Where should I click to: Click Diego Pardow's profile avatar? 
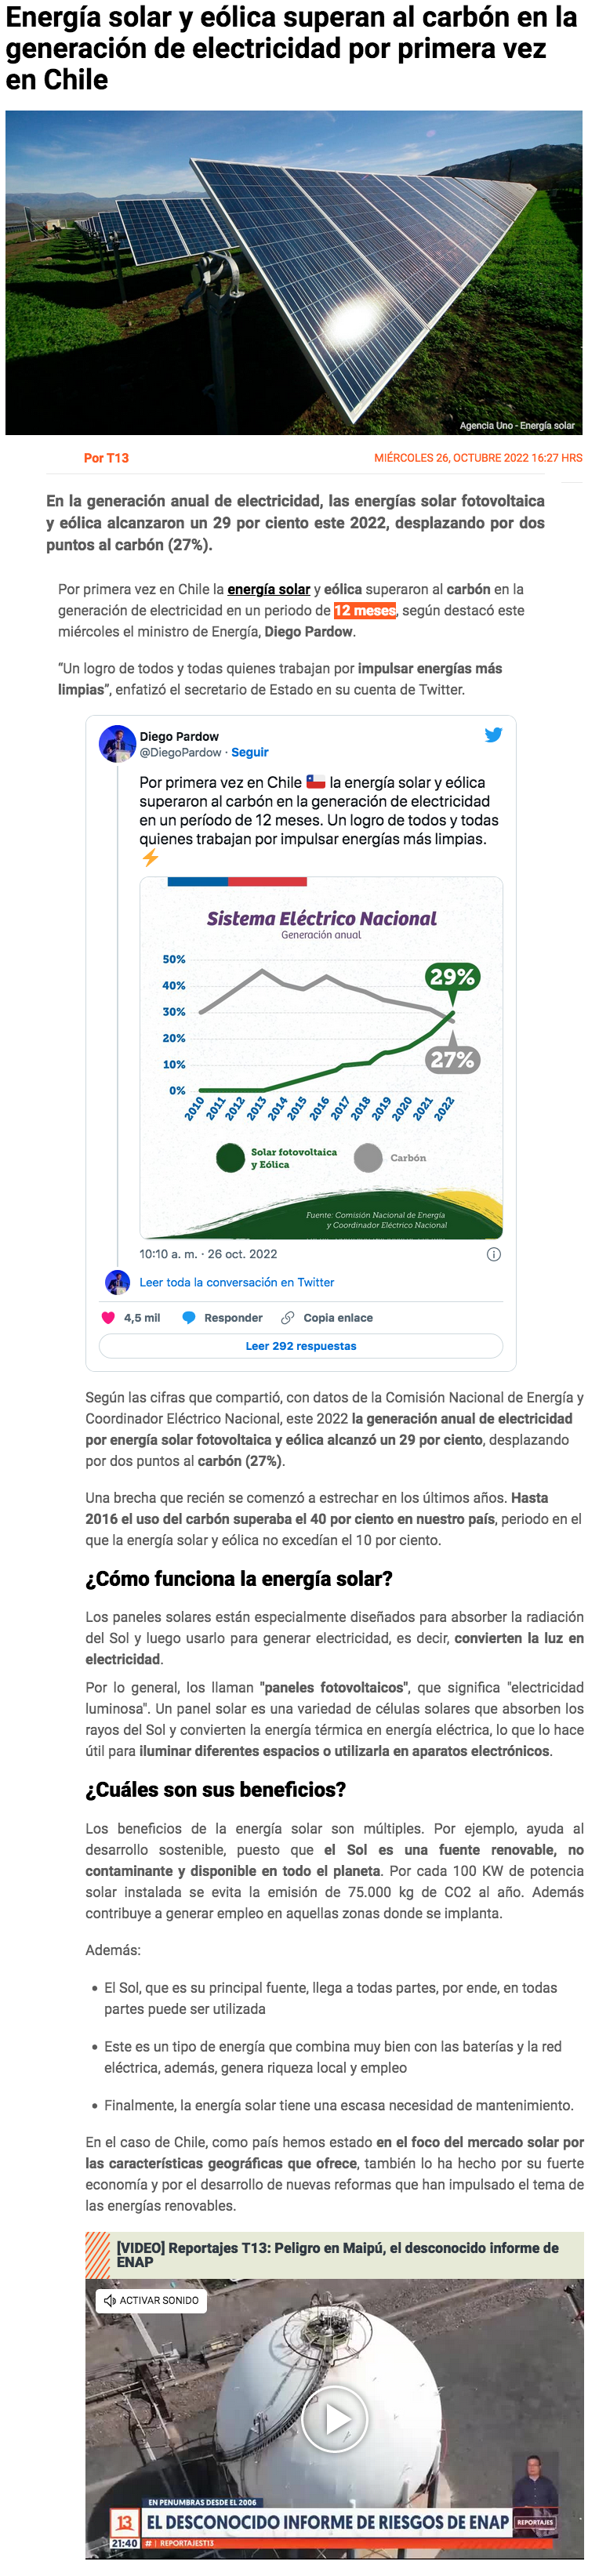[117, 744]
